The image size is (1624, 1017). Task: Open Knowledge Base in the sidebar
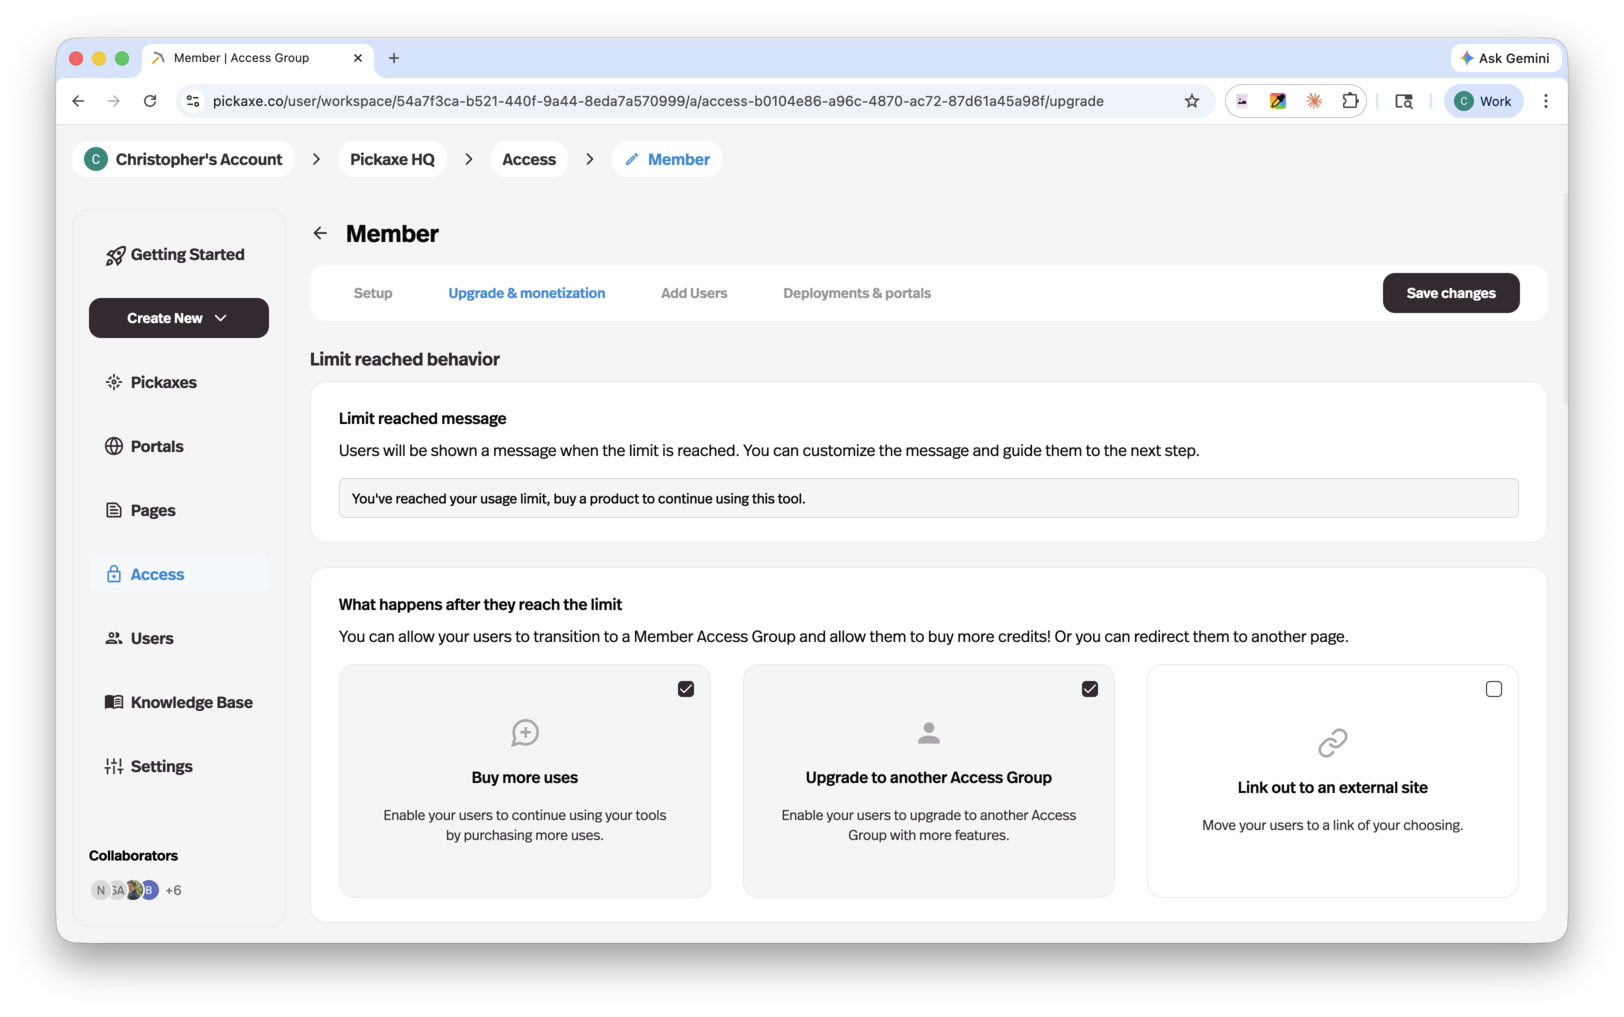179,702
